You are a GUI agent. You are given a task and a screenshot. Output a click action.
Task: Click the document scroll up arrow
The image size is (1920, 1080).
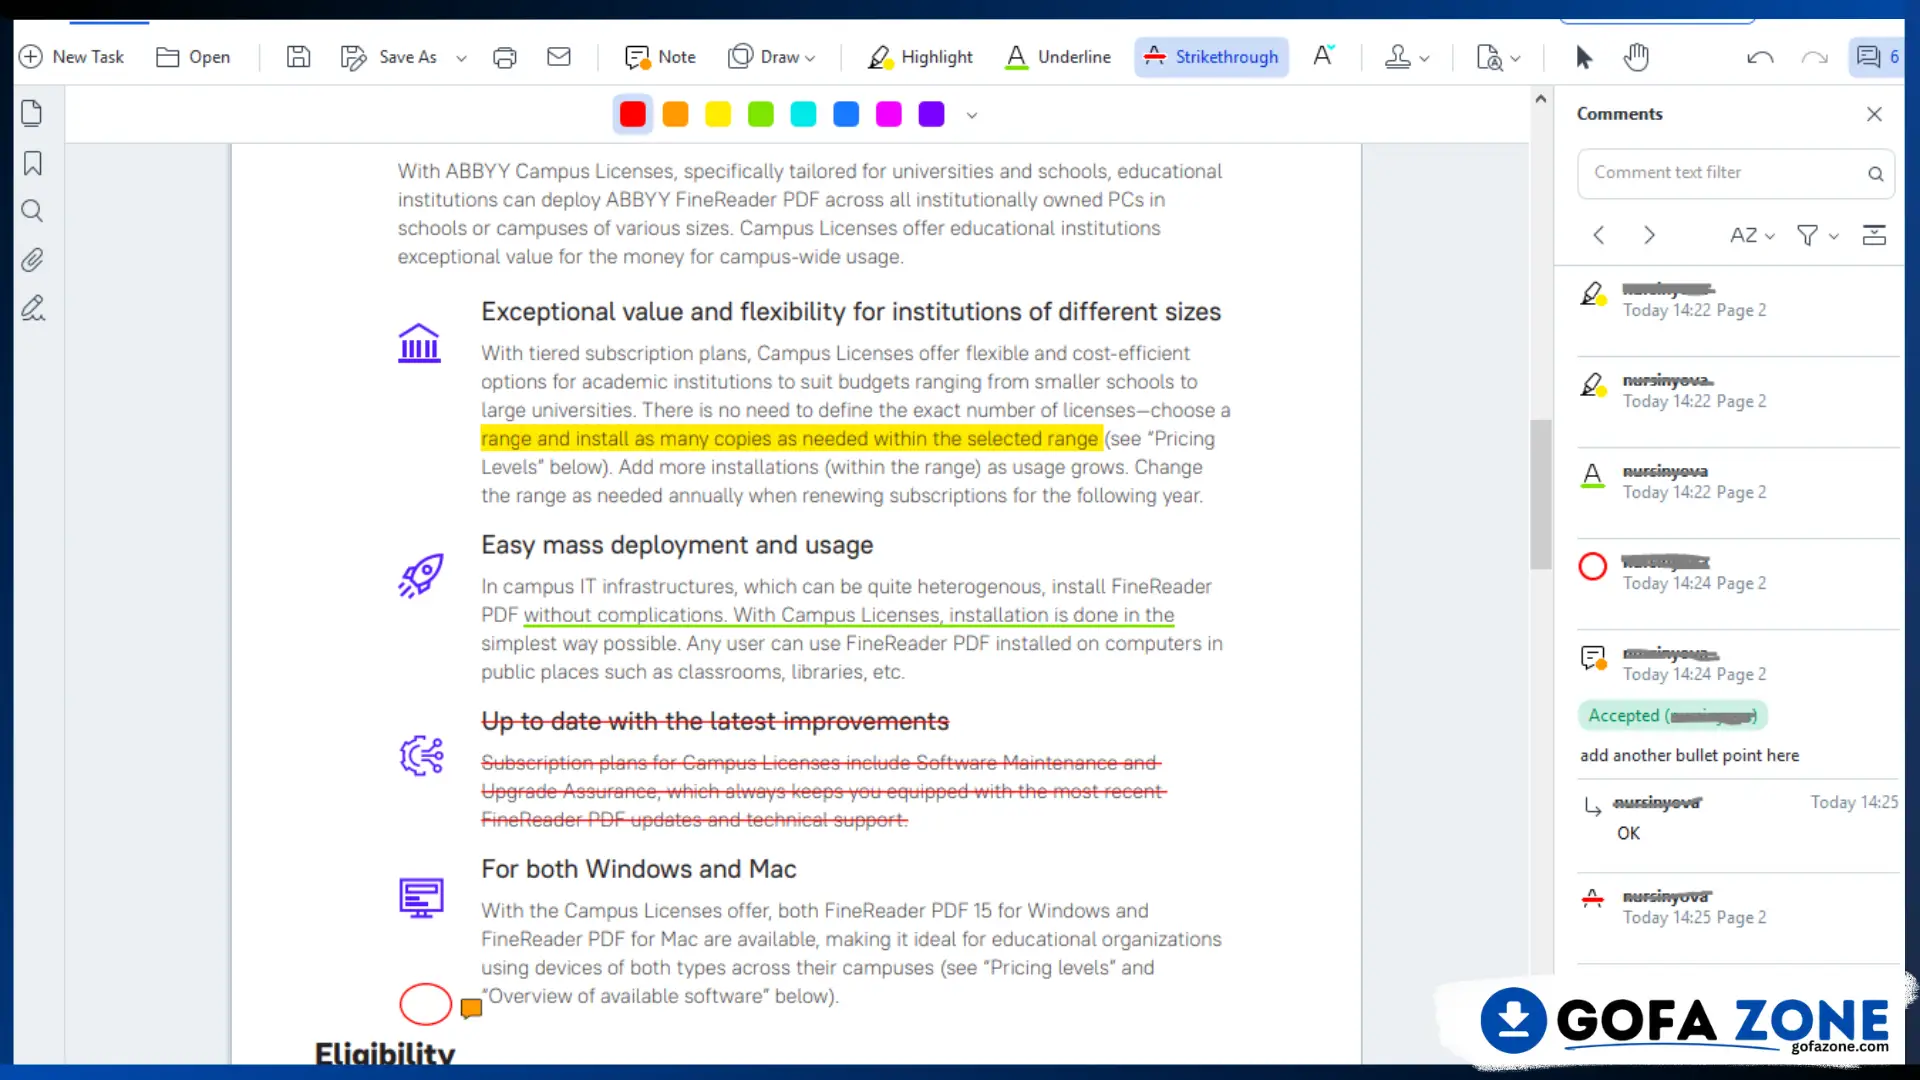[1540, 98]
